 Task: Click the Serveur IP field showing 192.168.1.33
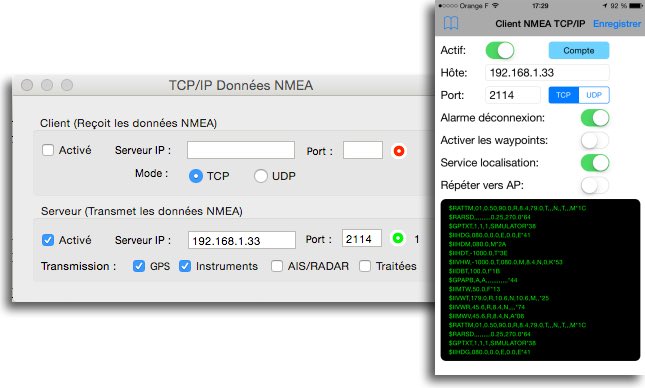242,240
